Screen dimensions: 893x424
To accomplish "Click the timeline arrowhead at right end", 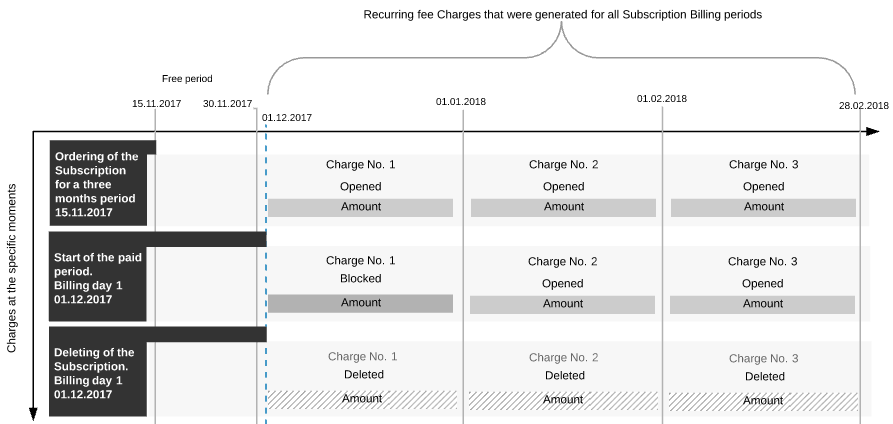I will pyautogui.click(x=872, y=132).
